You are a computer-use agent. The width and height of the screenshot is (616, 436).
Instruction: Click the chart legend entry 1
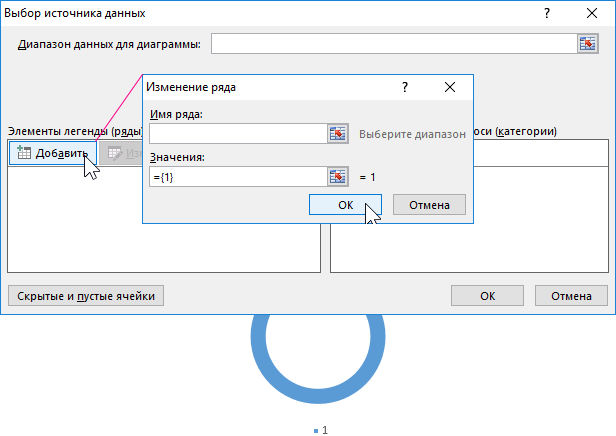click(x=320, y=430)
